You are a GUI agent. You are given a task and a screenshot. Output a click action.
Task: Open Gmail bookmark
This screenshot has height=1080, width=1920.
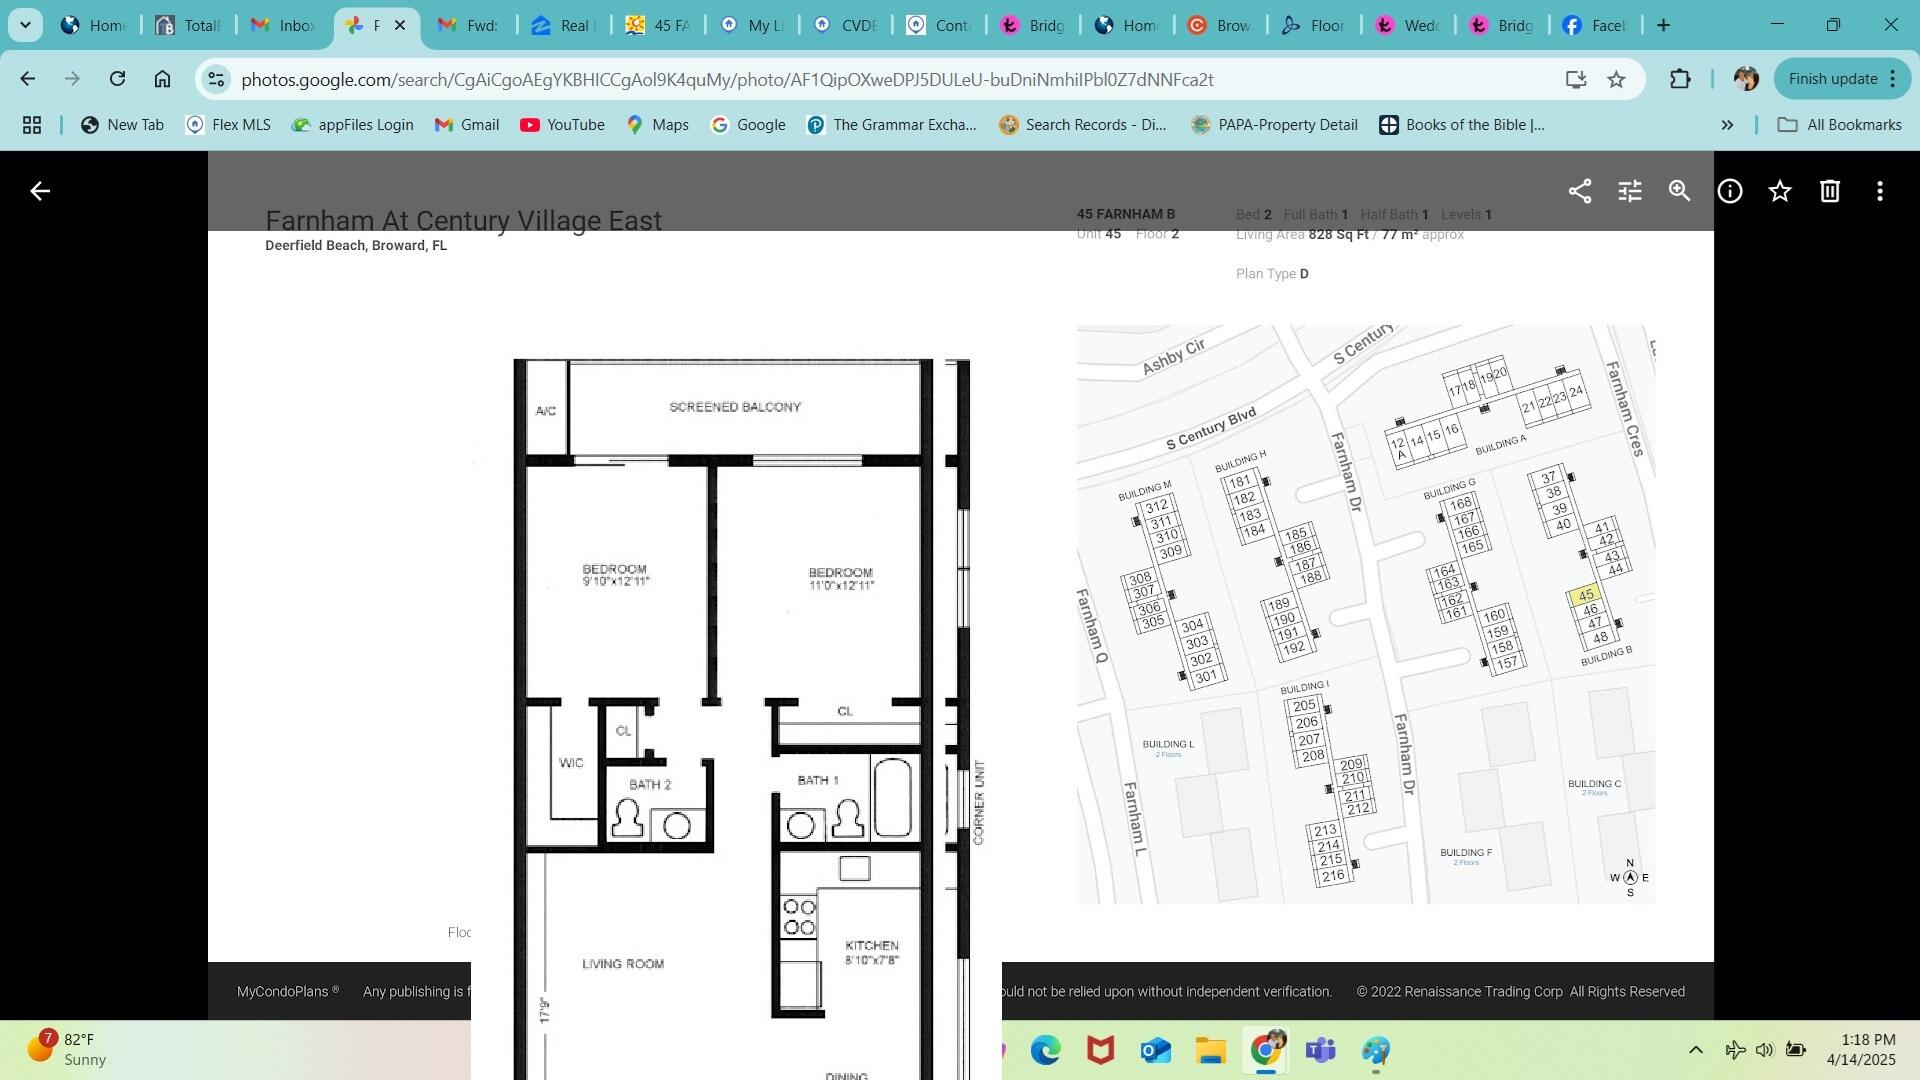(x=466, y=125)
